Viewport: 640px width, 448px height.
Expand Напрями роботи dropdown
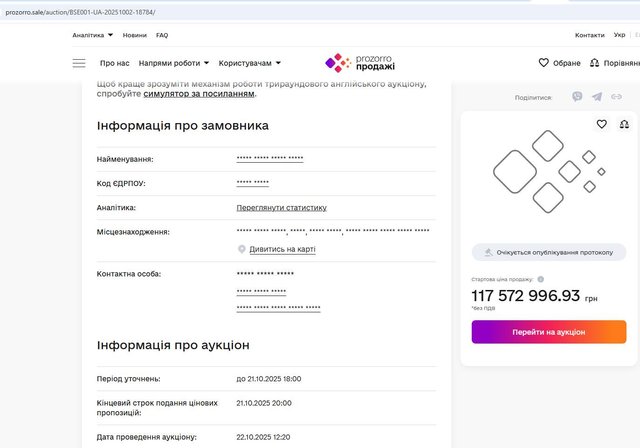(174, 63)
